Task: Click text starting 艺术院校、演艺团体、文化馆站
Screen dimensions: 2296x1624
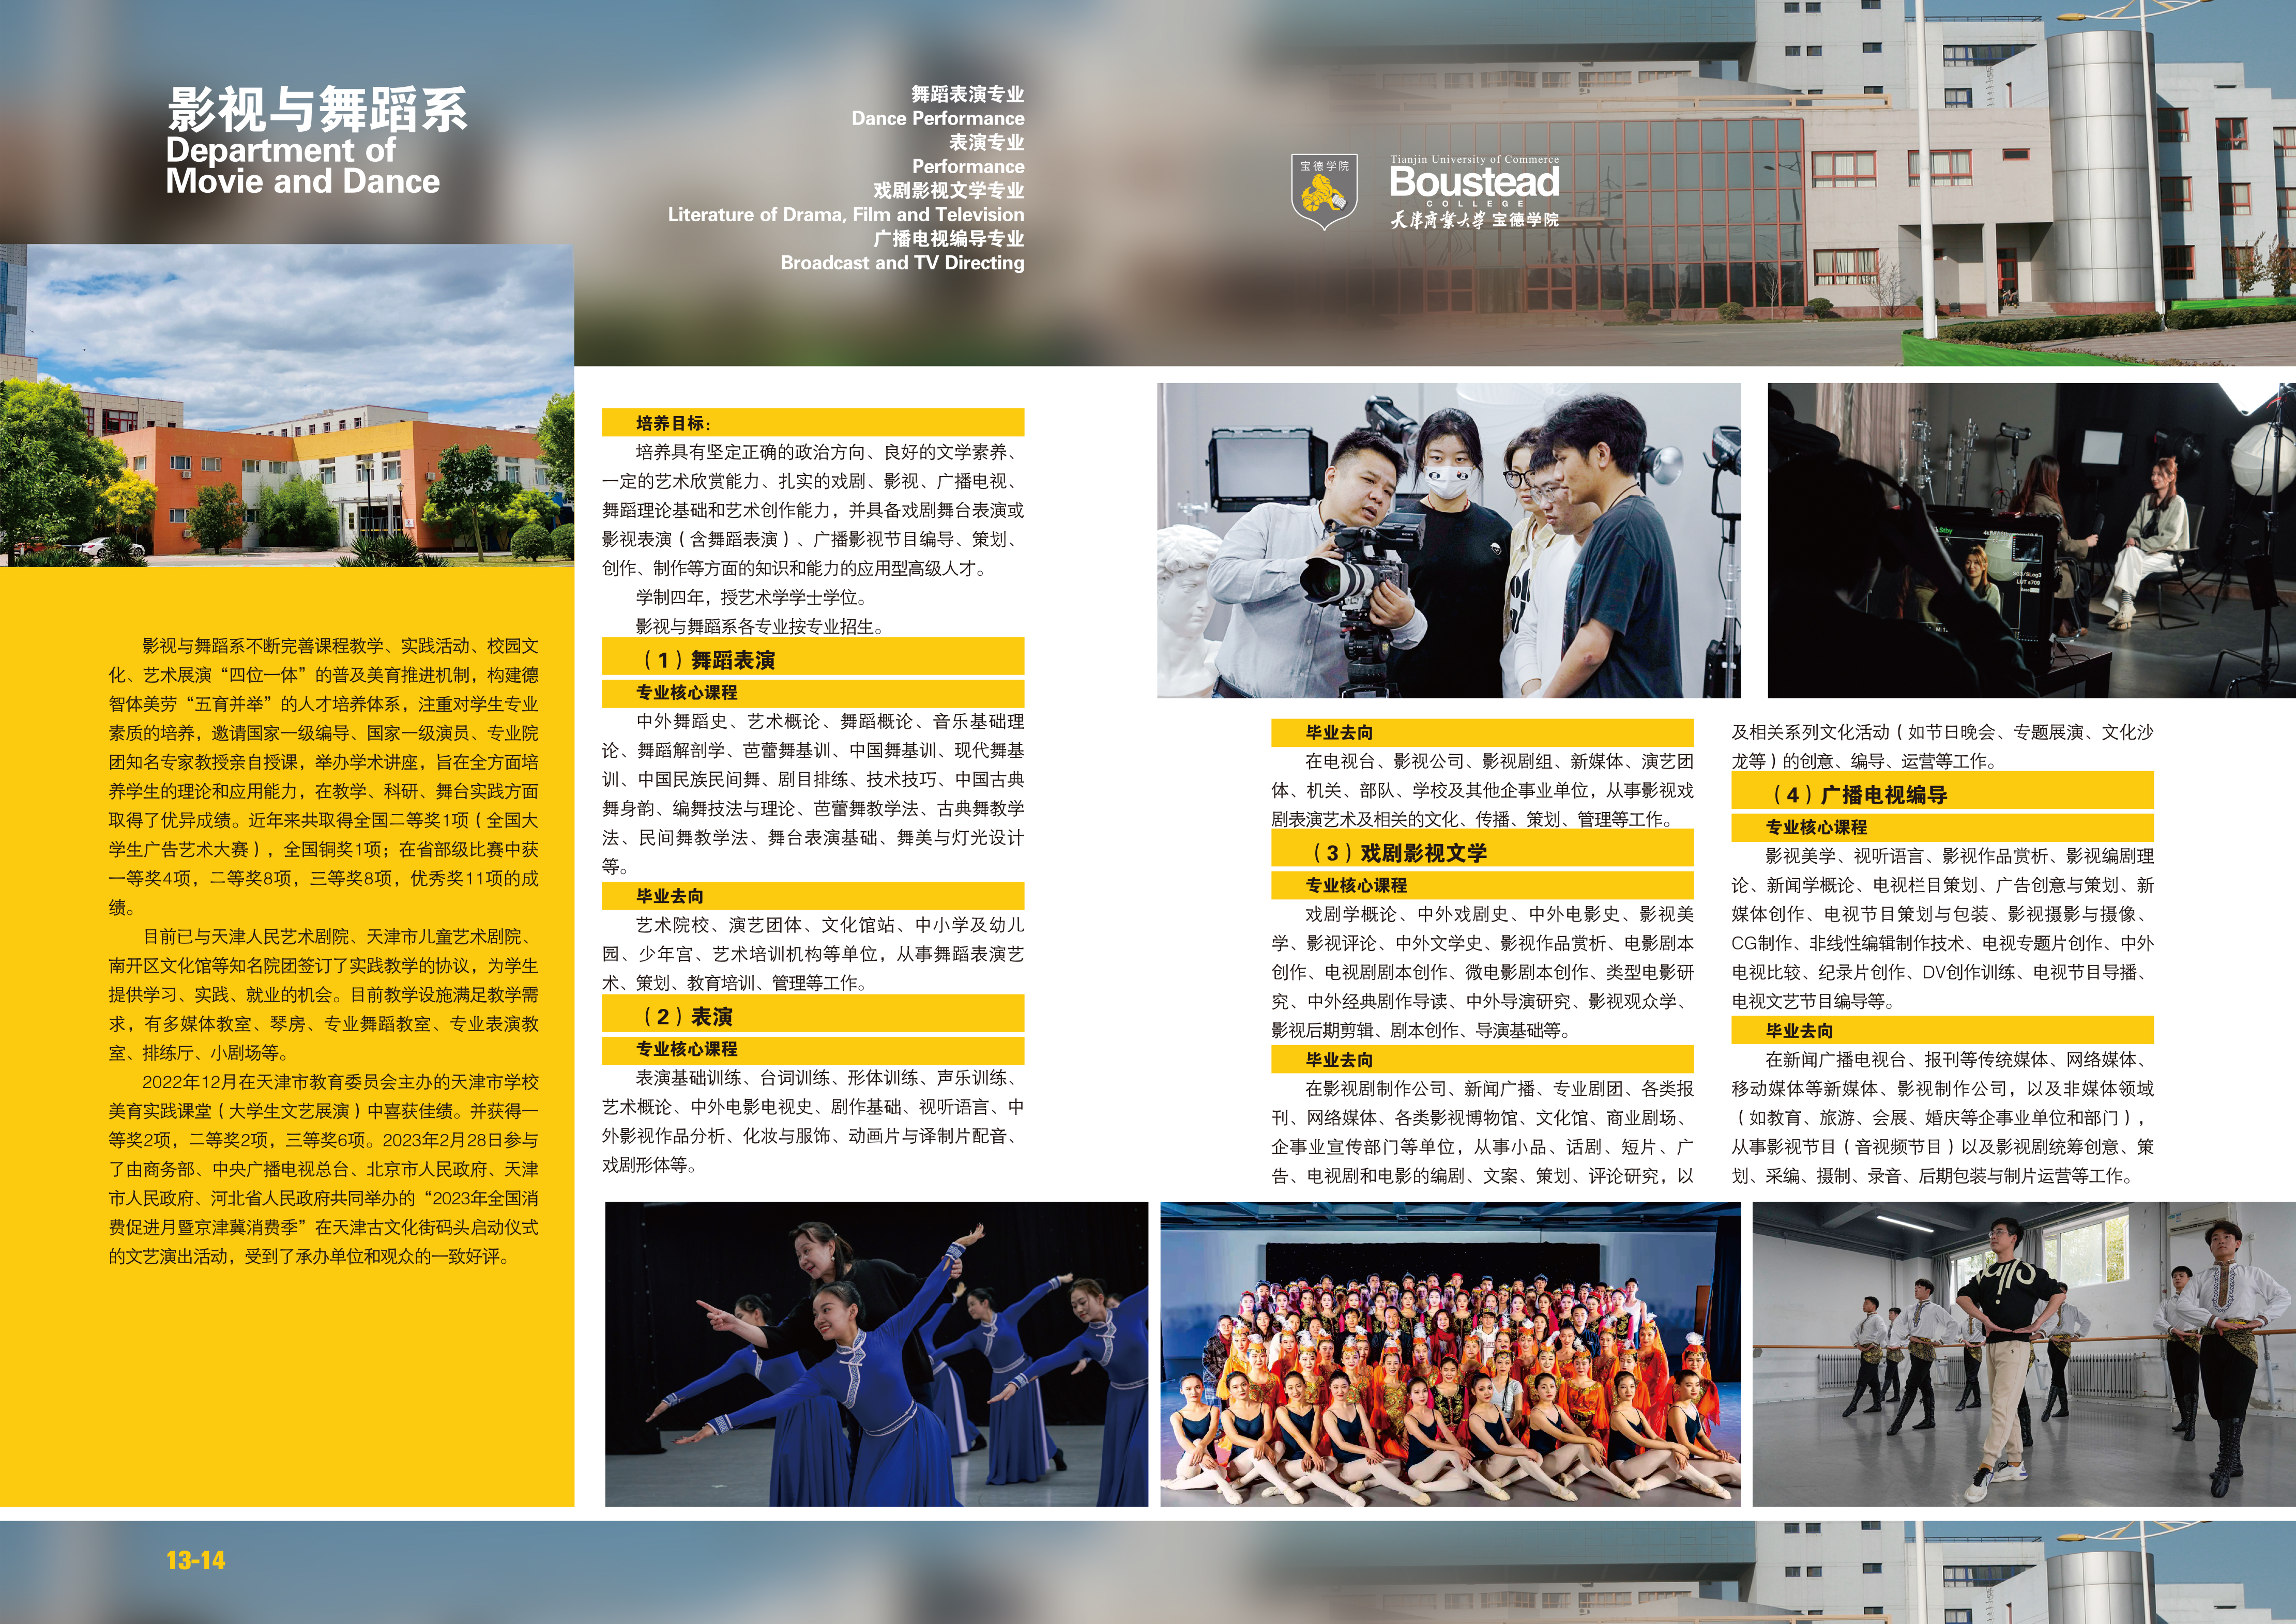Action: coord(813,954)
